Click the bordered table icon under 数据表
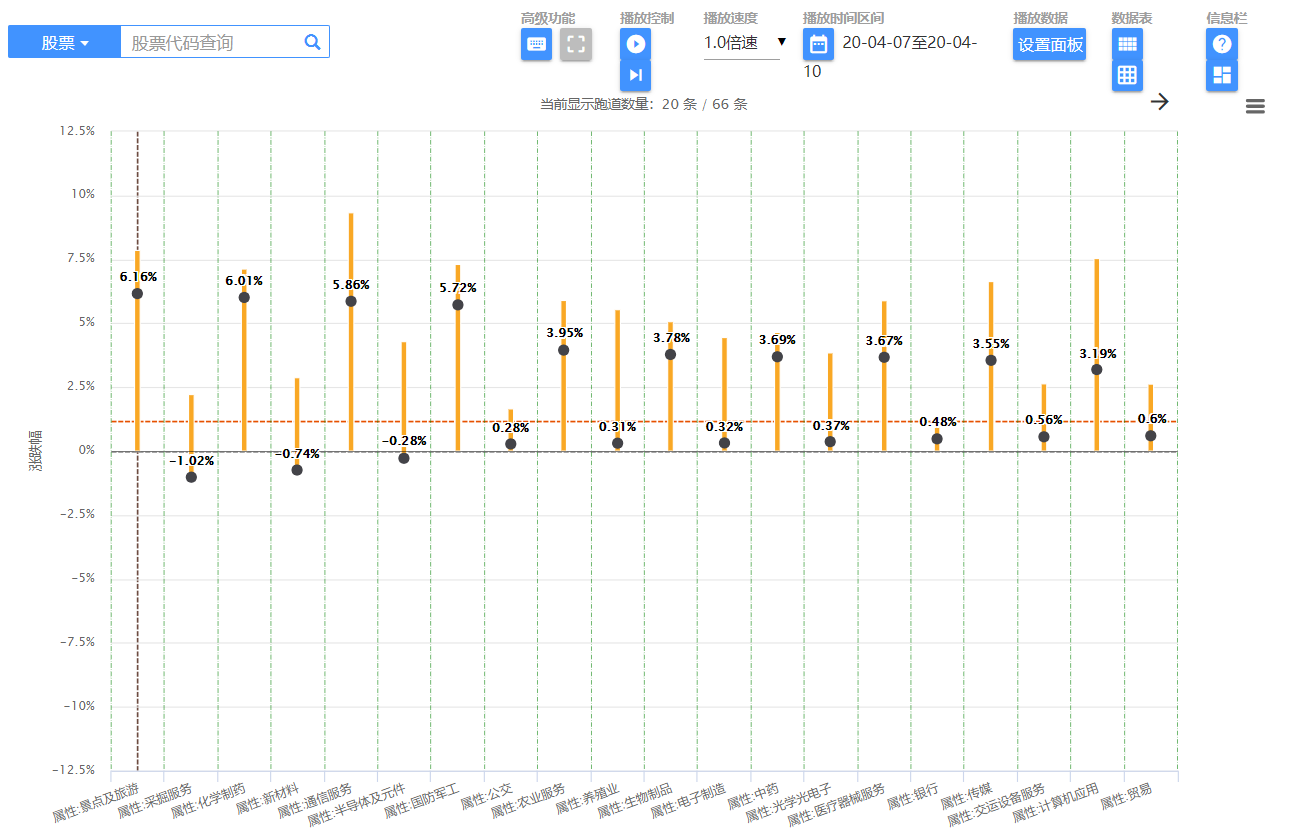1296x832 pixels. (x=1127, y=76)
